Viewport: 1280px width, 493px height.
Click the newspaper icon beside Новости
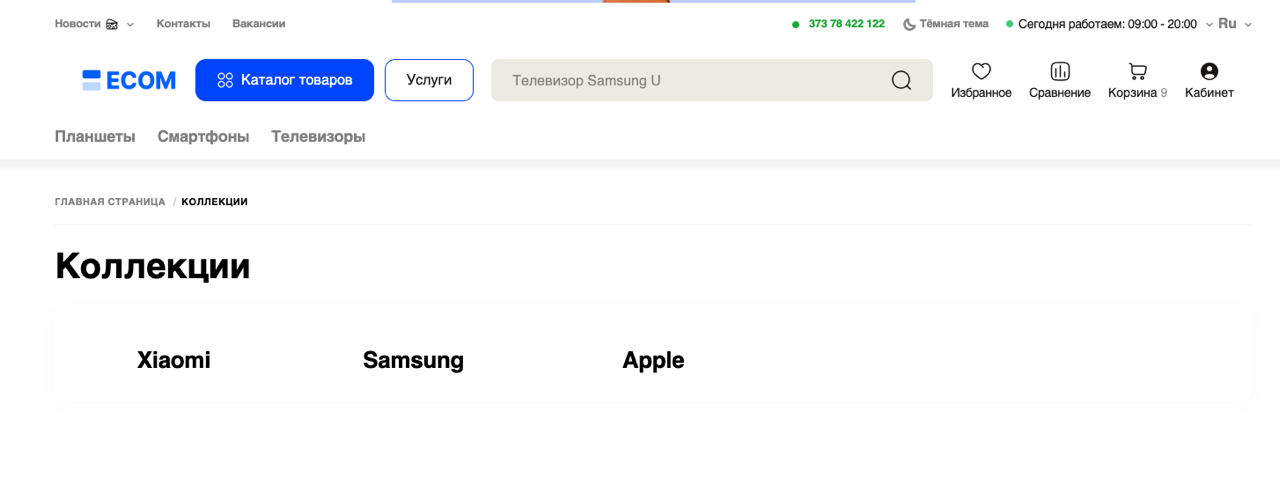(112, 24)
